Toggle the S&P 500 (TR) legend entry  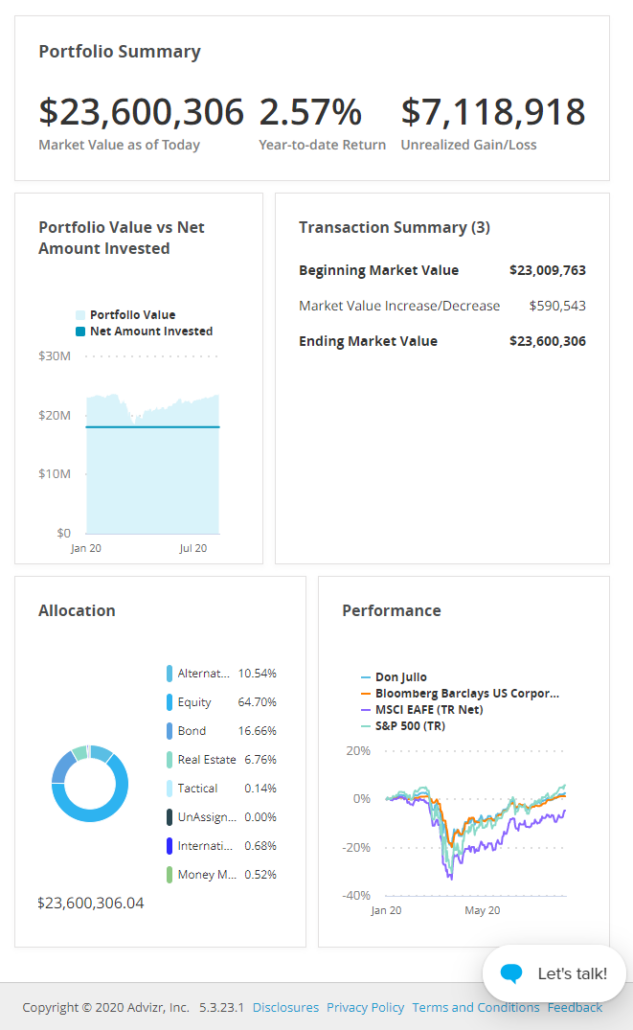tap(409, 726)
